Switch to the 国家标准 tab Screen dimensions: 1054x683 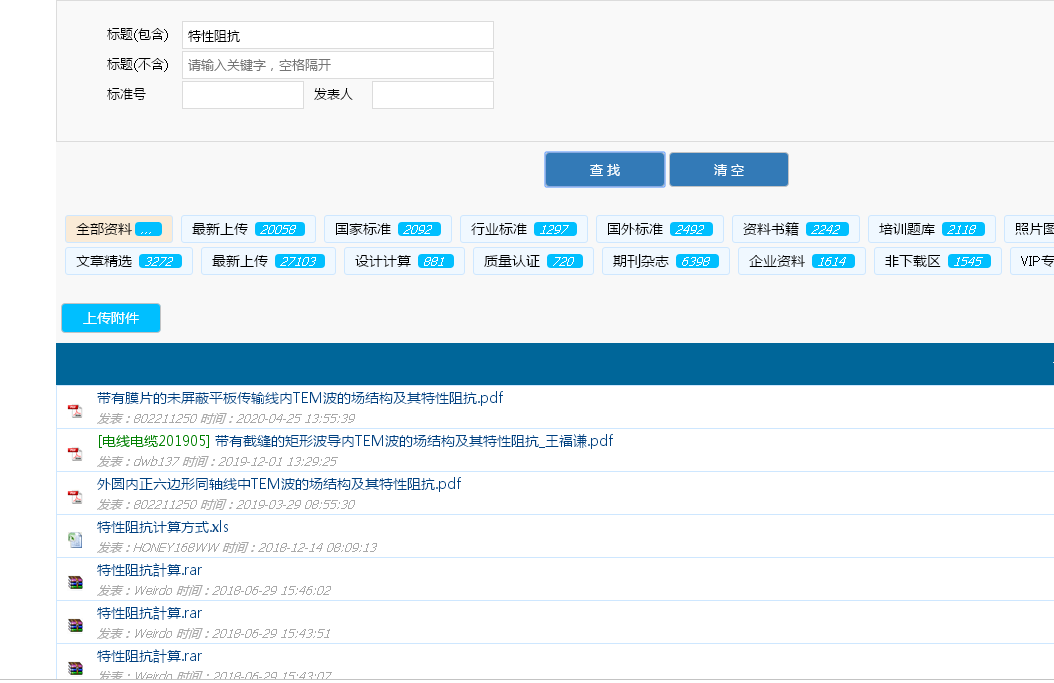[x=387, y=229]
